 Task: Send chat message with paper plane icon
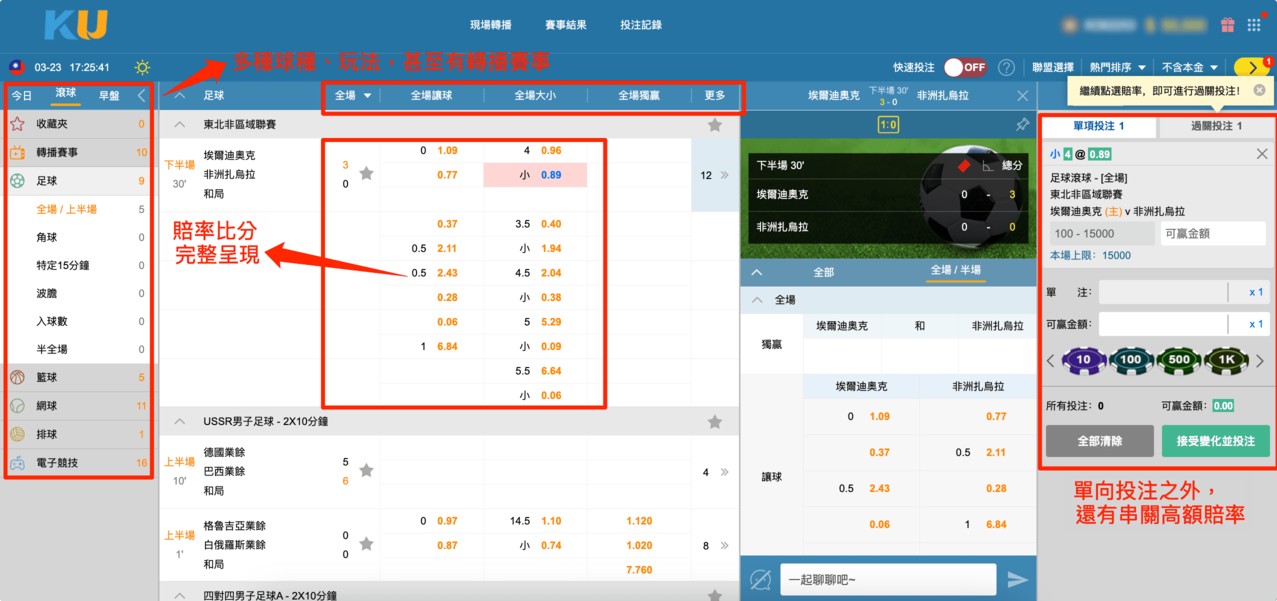click(1017, 580)
